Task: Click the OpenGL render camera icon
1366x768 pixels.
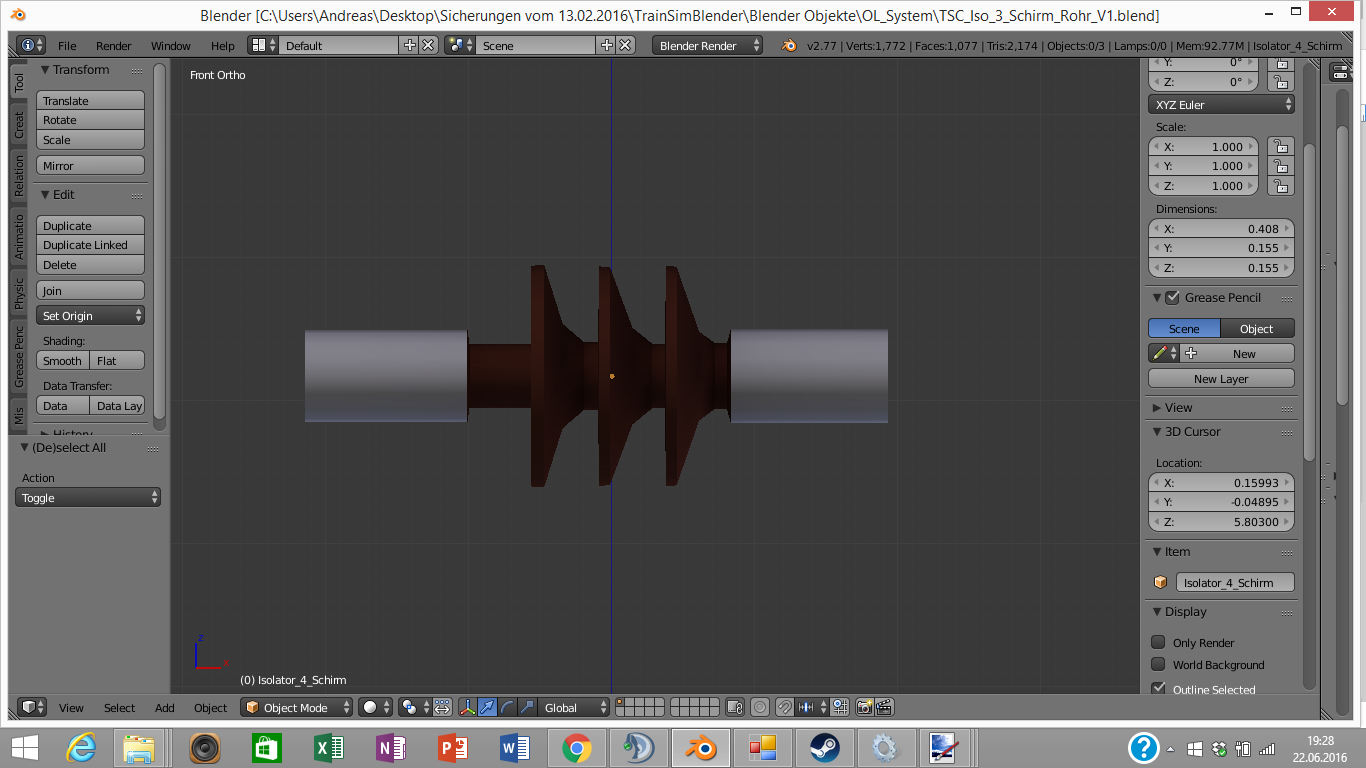Action: 864,707
